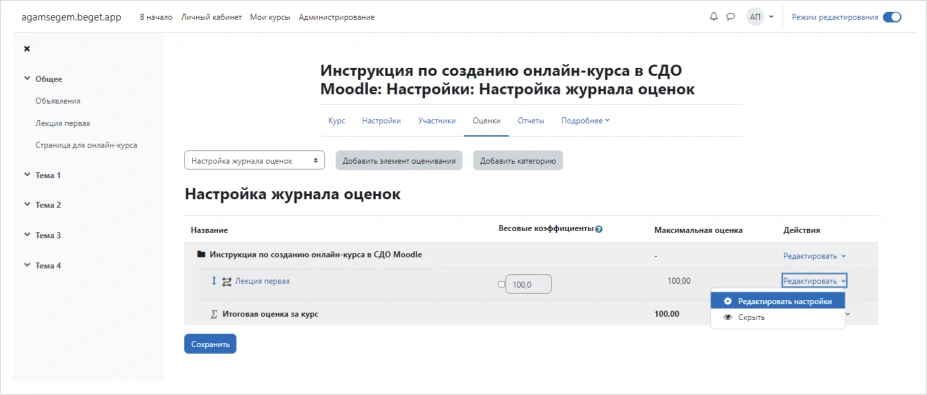
Task: Open the Подробнее tab dropdown
Action: coord(585,121)
